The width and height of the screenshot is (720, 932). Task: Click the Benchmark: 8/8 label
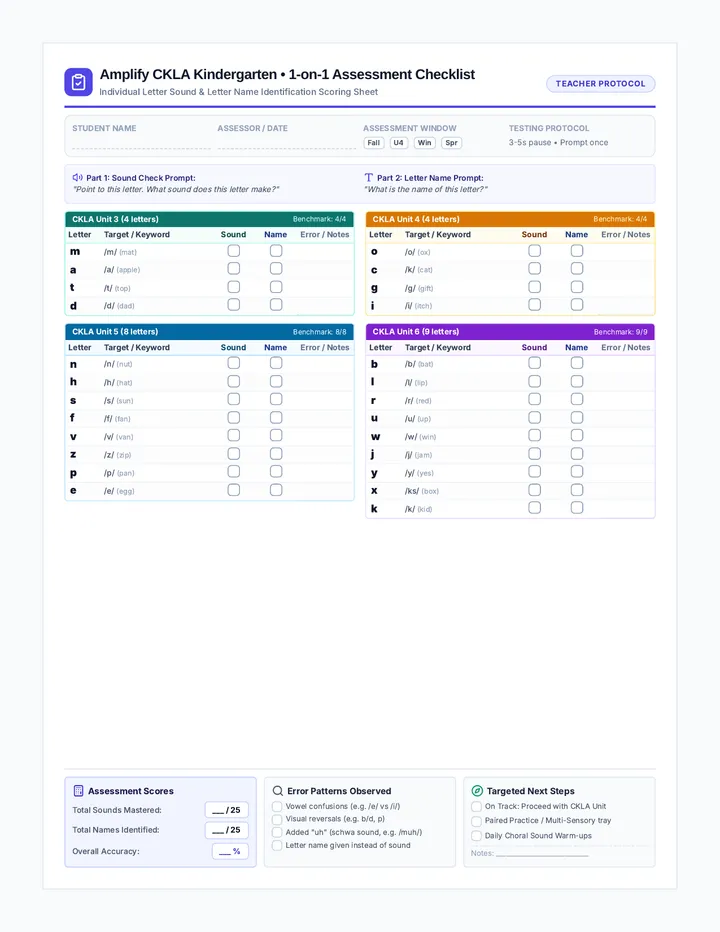click(x=319, y=332)
